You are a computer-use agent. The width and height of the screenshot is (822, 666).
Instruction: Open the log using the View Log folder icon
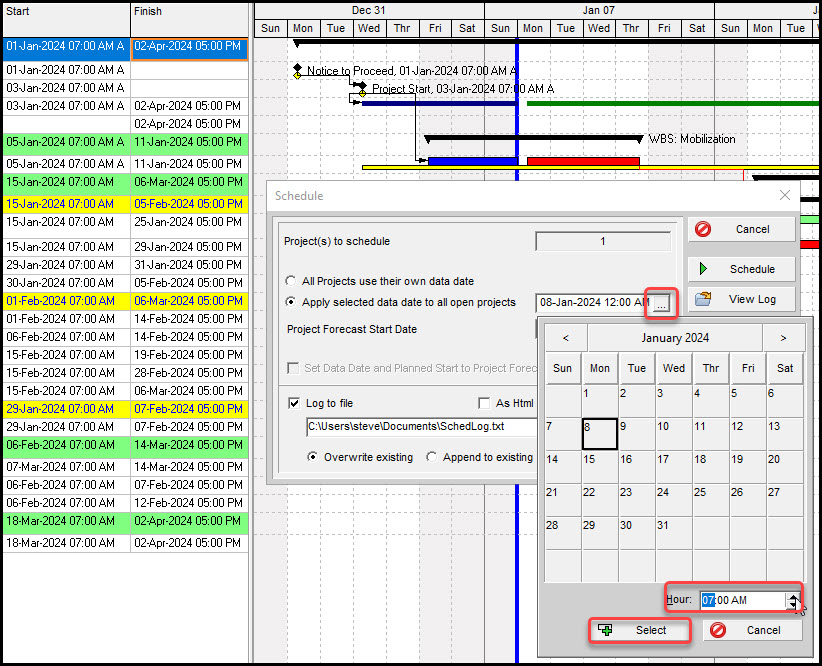[703, 299]
